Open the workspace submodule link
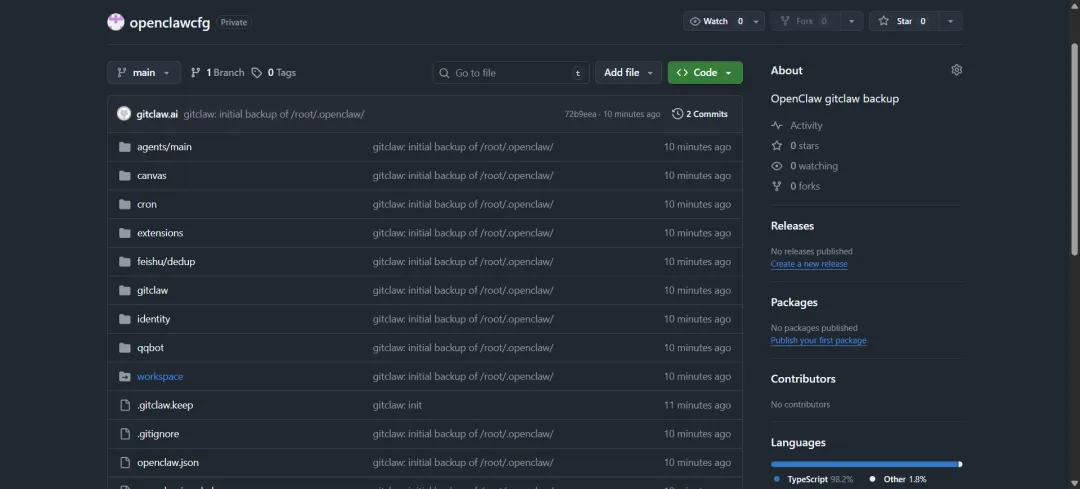This screenshot has width=1080, height=489. [160, 377]
